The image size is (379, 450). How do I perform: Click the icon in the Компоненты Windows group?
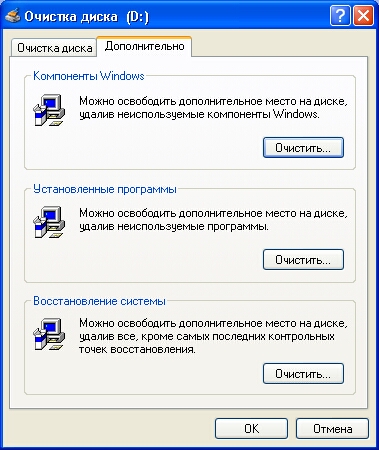pos(49,110)
